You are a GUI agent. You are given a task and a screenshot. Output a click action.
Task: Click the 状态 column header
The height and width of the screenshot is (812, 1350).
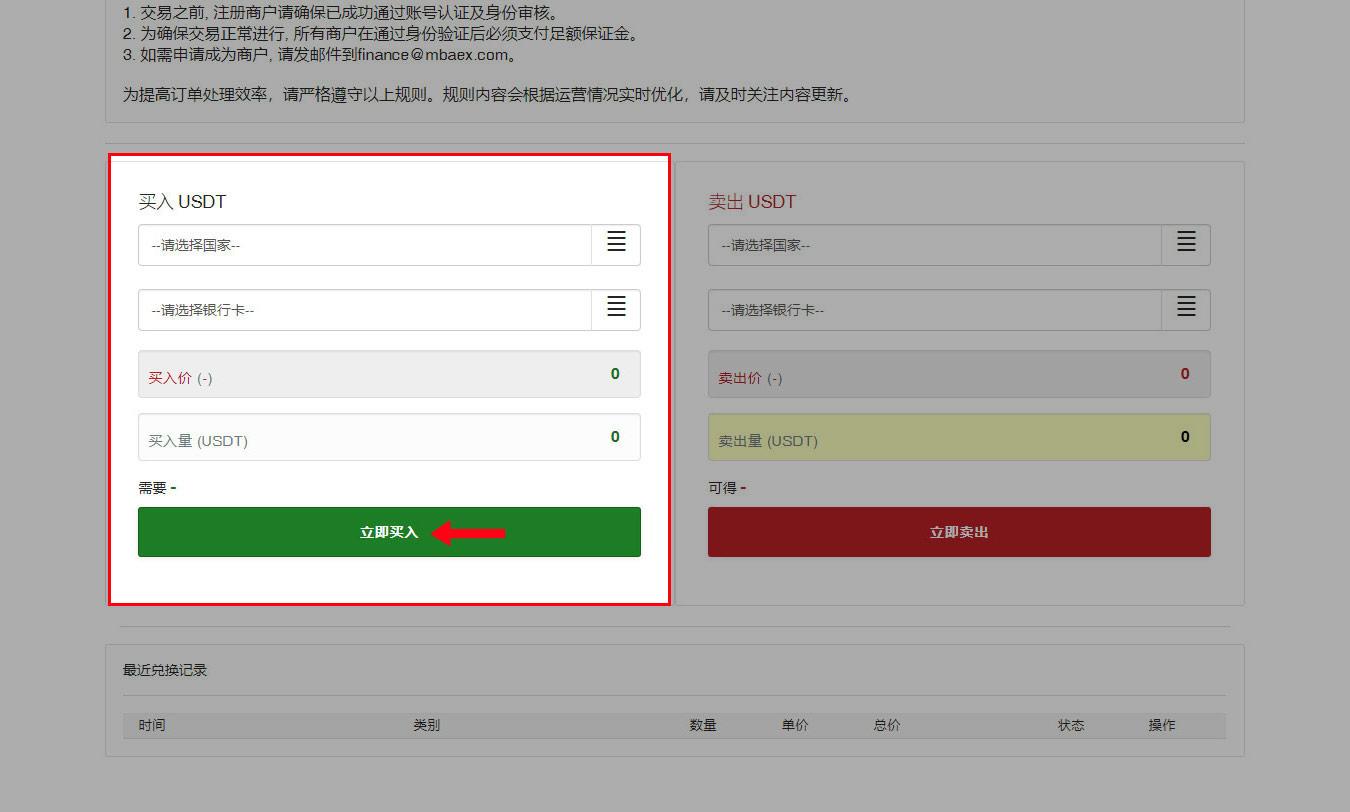click(x=1071, y=725)
